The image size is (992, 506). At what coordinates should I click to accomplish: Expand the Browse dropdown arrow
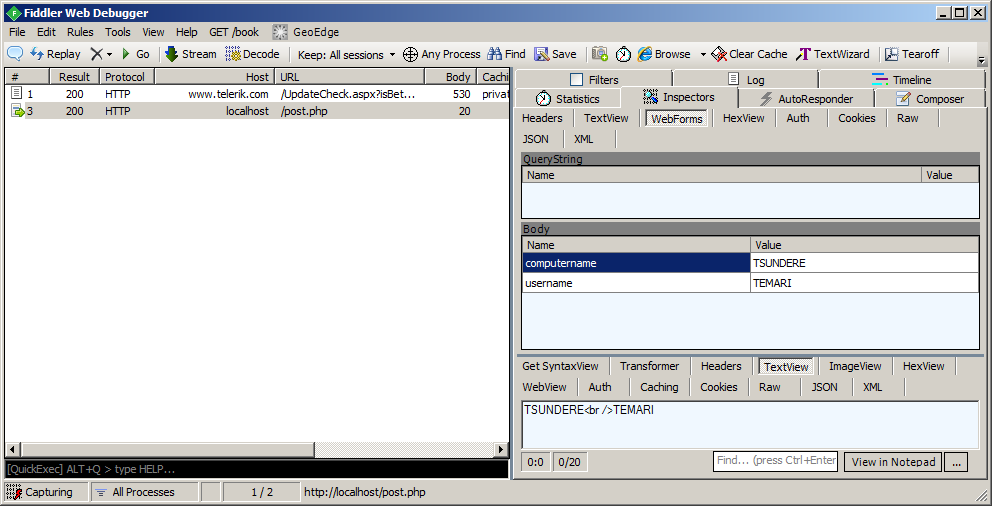(x=703, y=54)
